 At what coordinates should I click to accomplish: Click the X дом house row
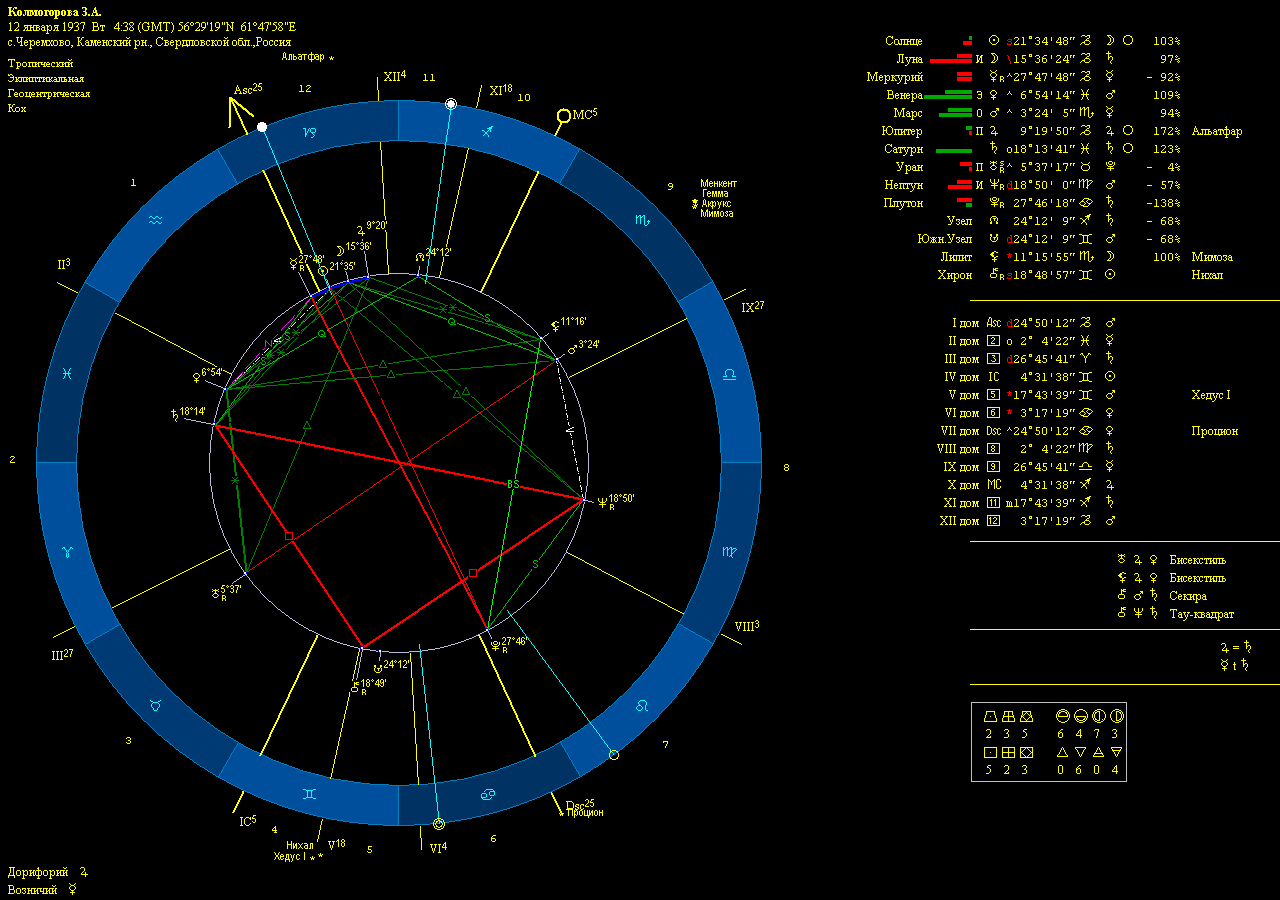click(1034, 485)
